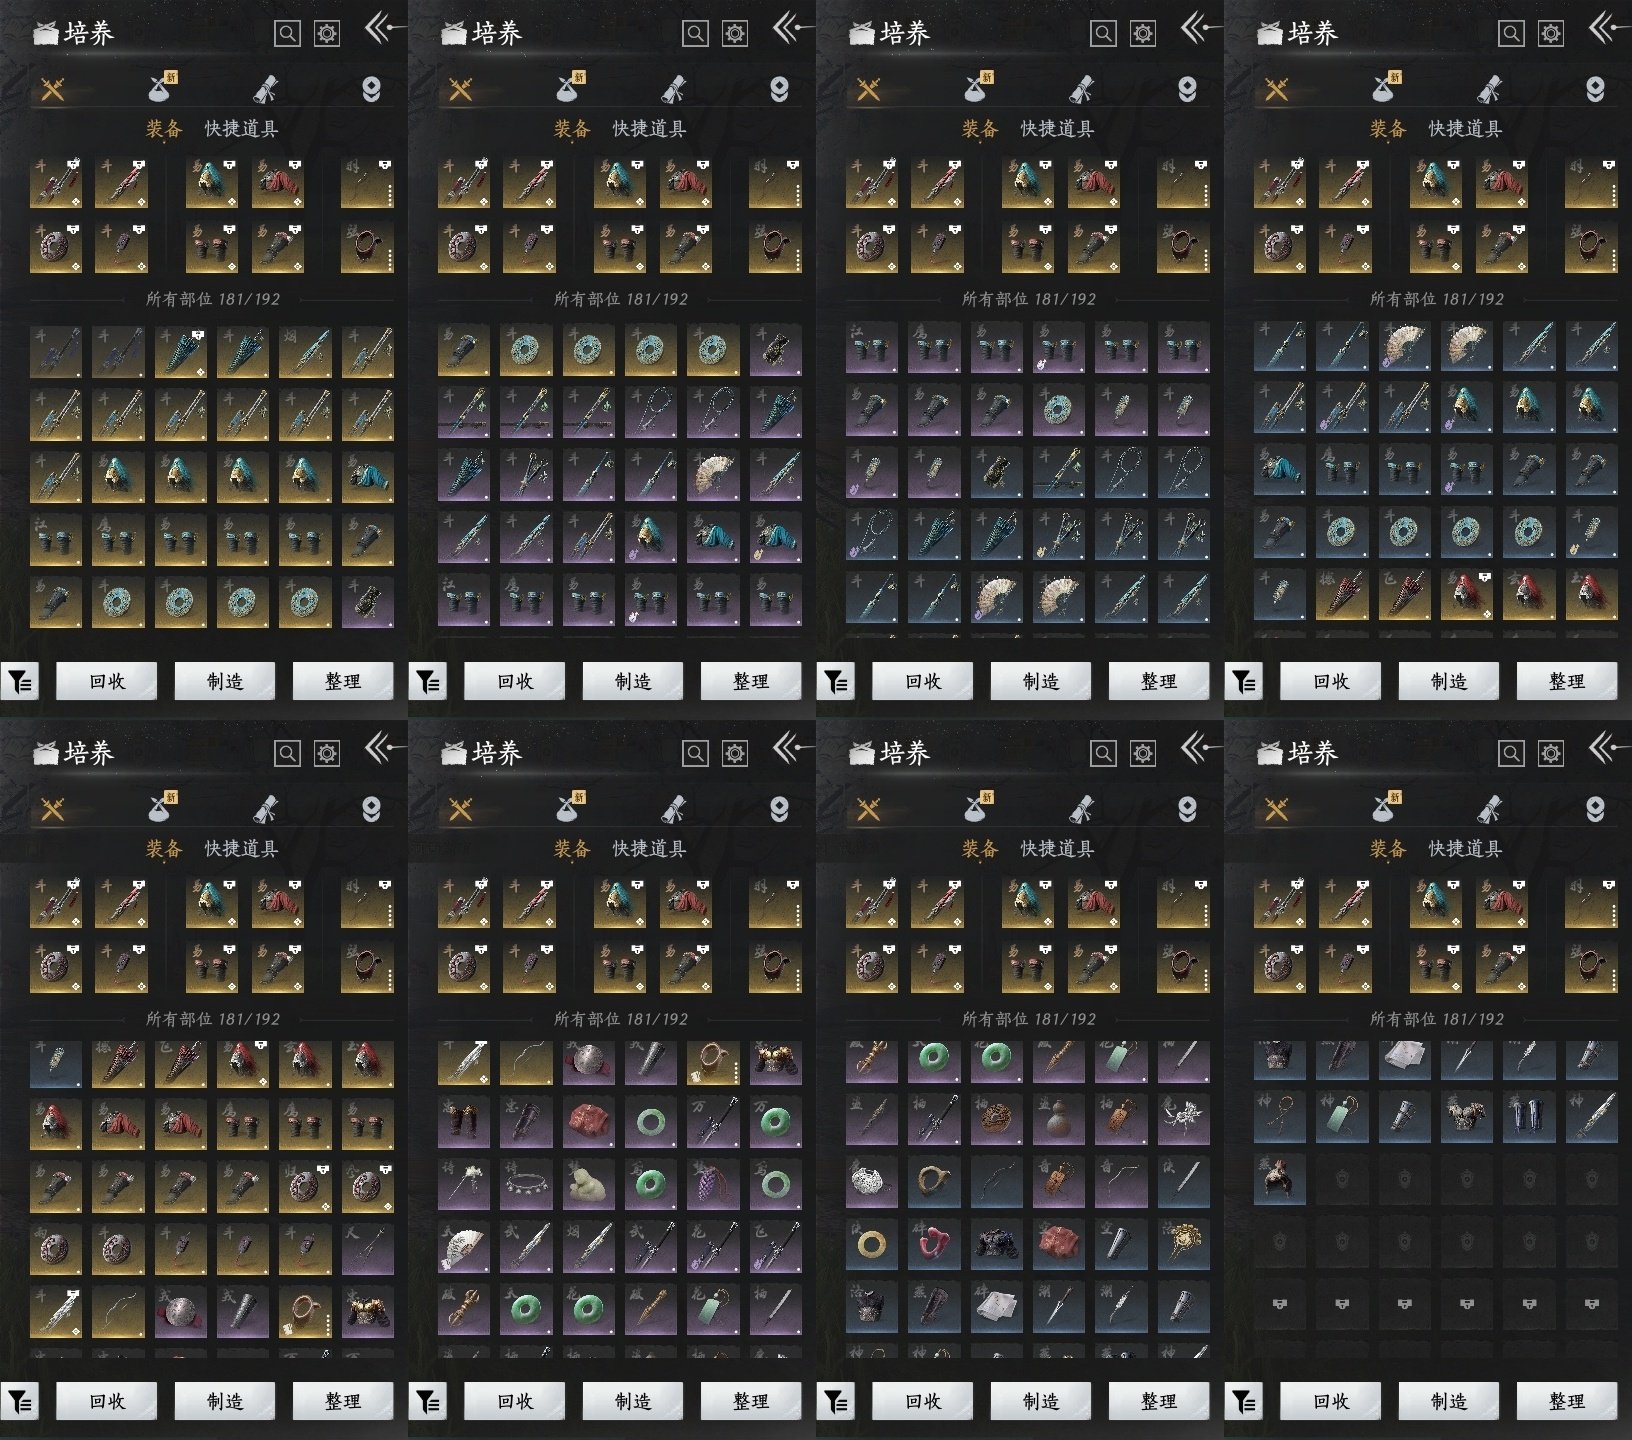The image size is (1632, 1440).
Task: Open the search icon in the top-left panel
Action: (x=287, y=34)
